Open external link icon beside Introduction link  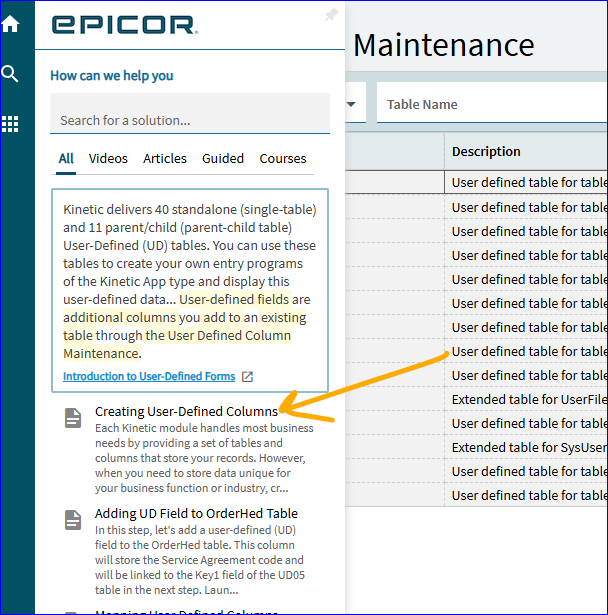247,377
